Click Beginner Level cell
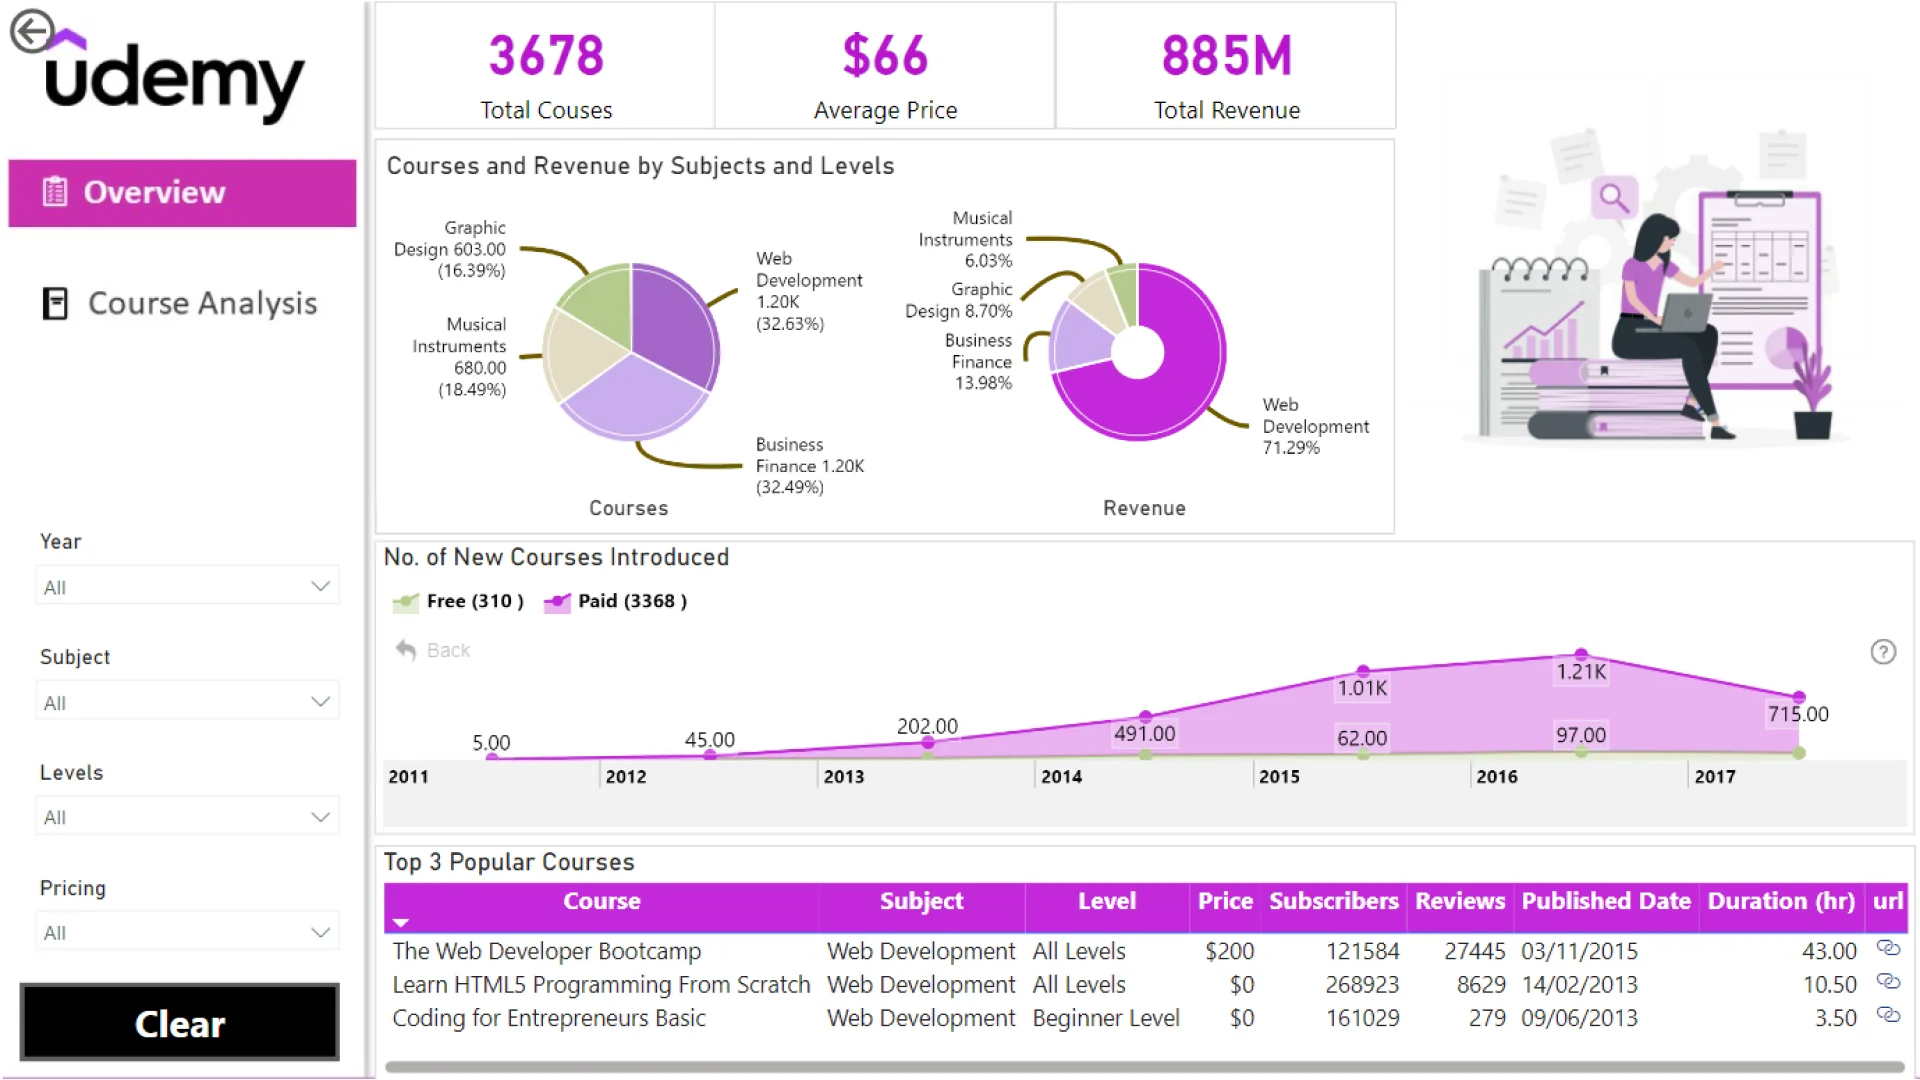 [1106, 1018]
